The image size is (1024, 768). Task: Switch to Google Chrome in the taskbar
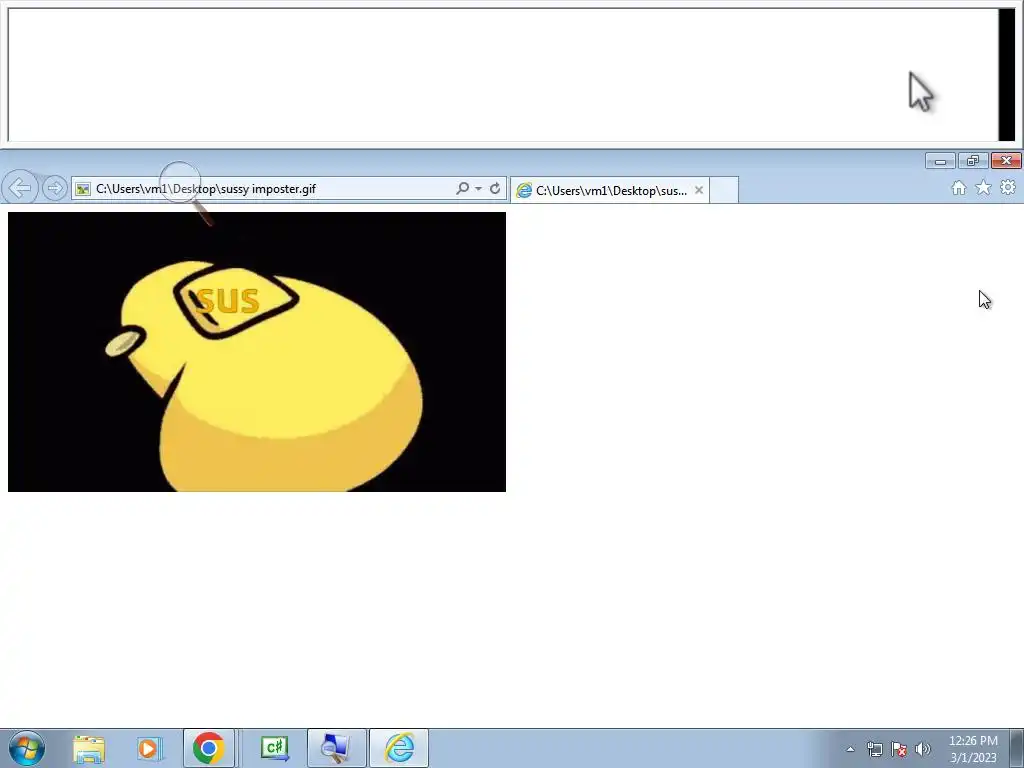click(x=208, y=748)
